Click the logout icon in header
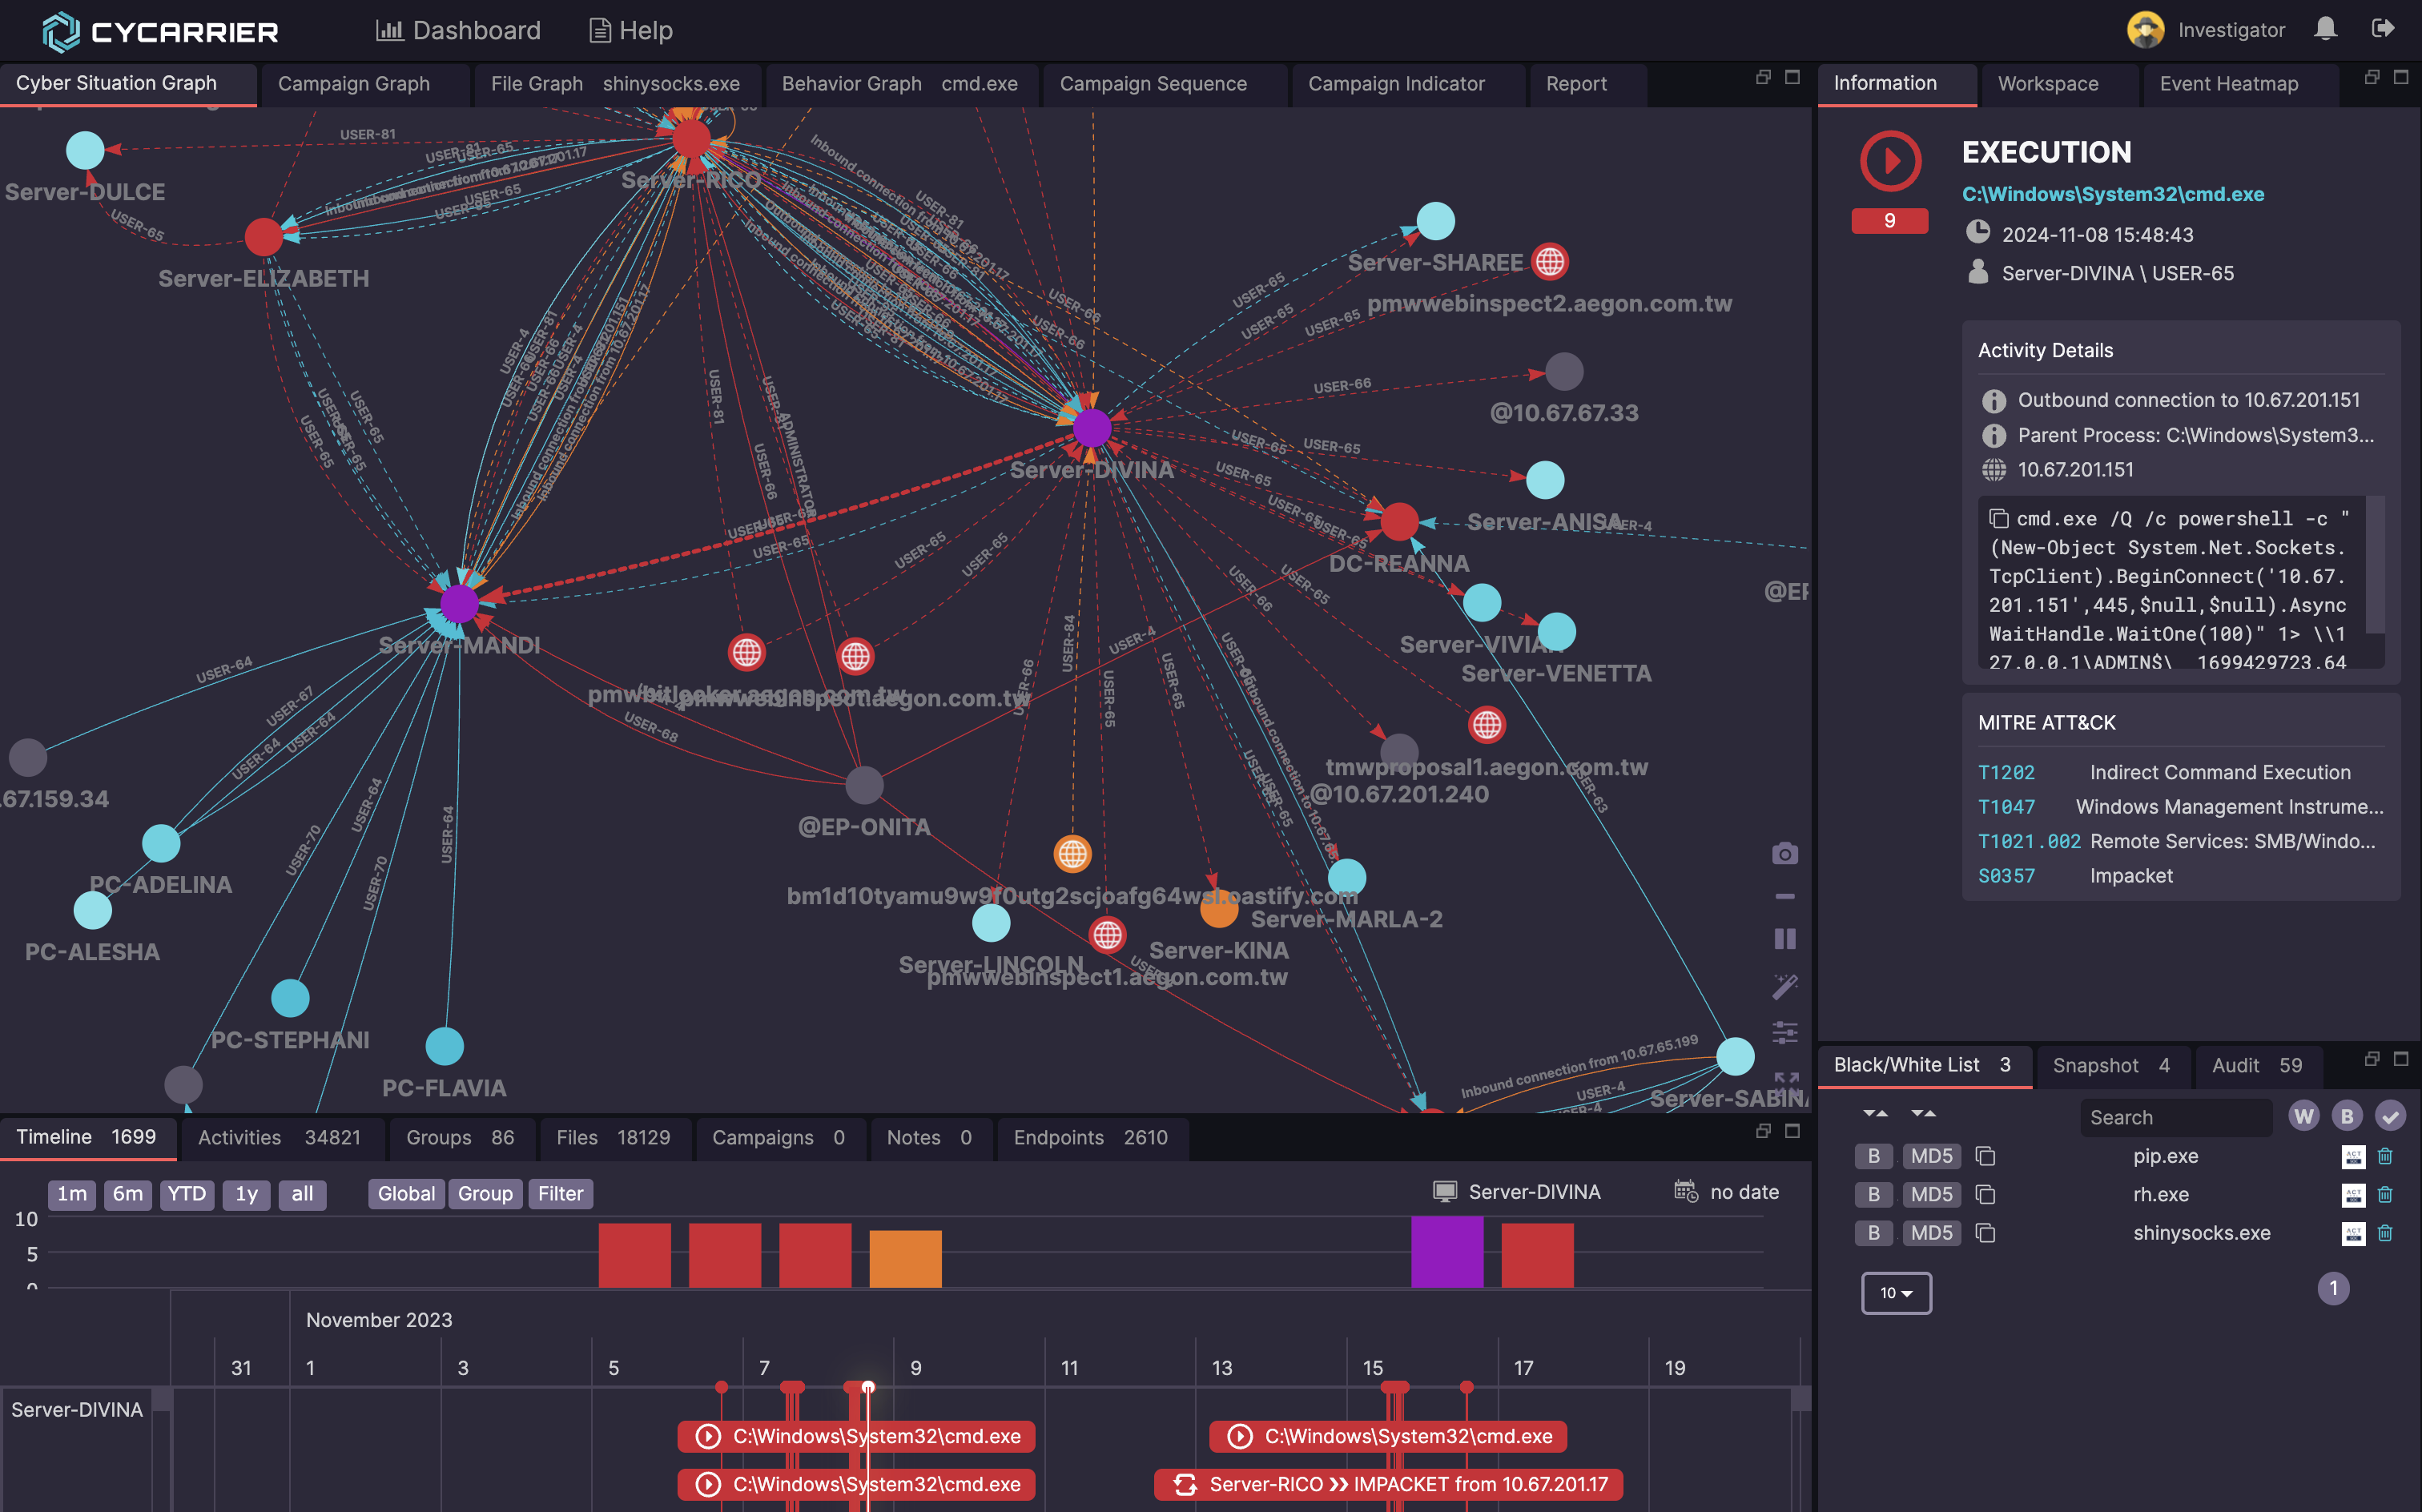Screen dimensions: 2422x1512 pos(2383,29)
